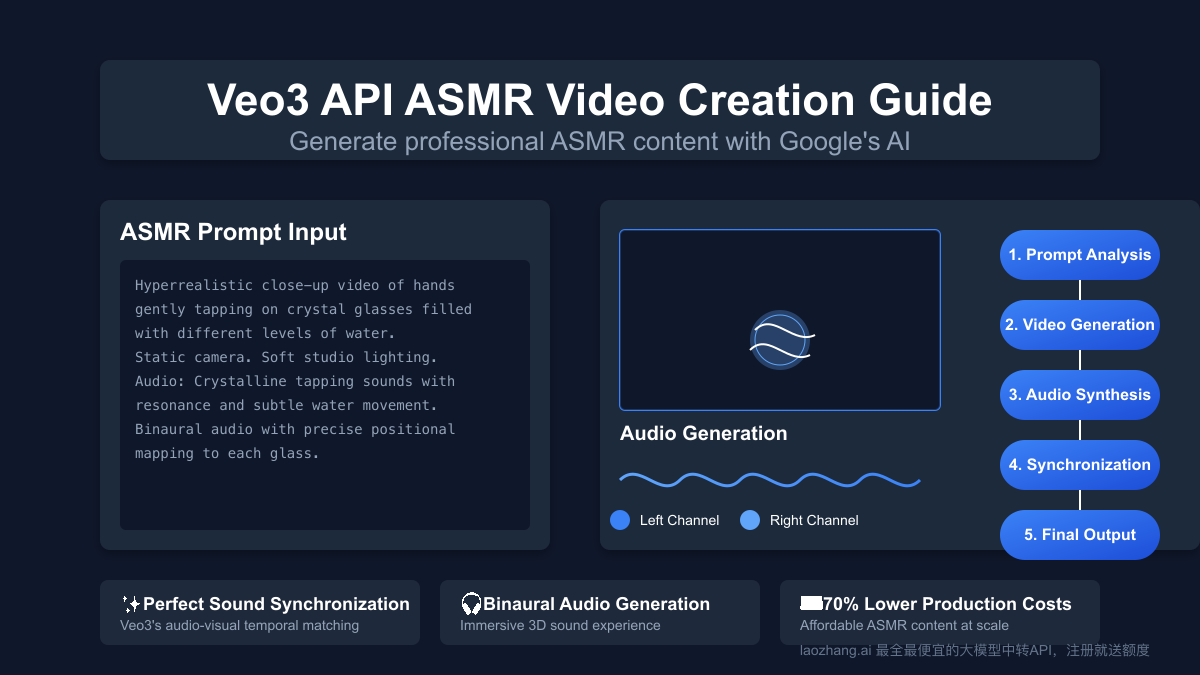Select the "3. Audio Synthesis" pipeline step

pyautogui.click(x=1079, y=395)
